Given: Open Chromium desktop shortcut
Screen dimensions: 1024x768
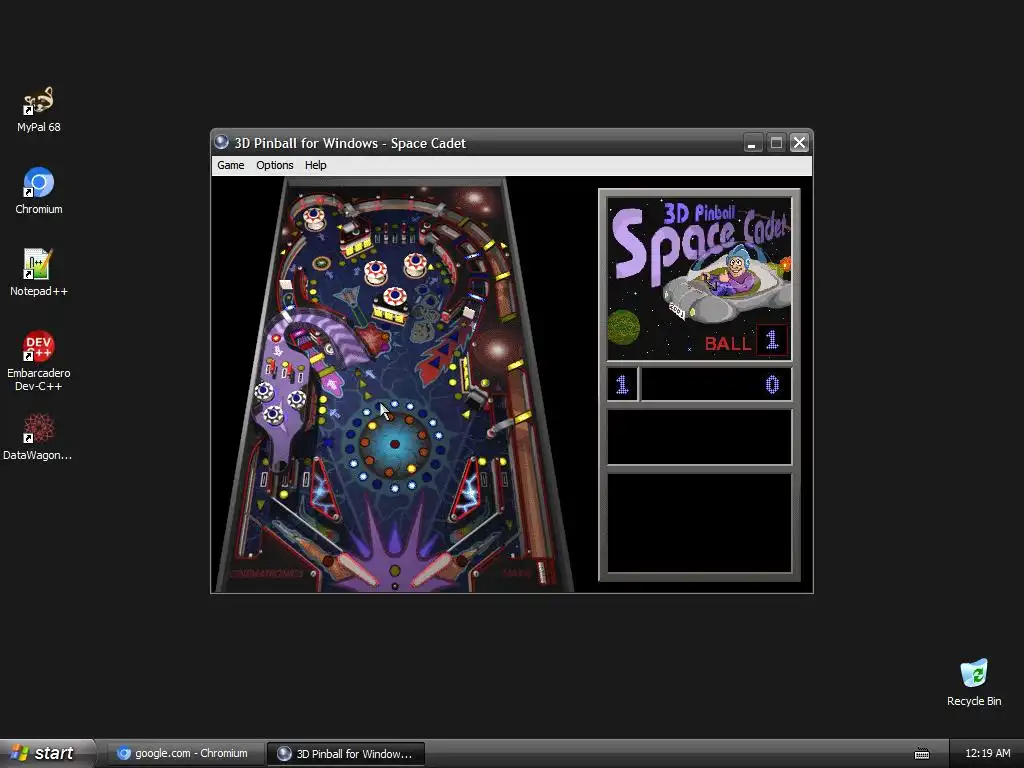Looking at the screenshot, I should 39,191.
